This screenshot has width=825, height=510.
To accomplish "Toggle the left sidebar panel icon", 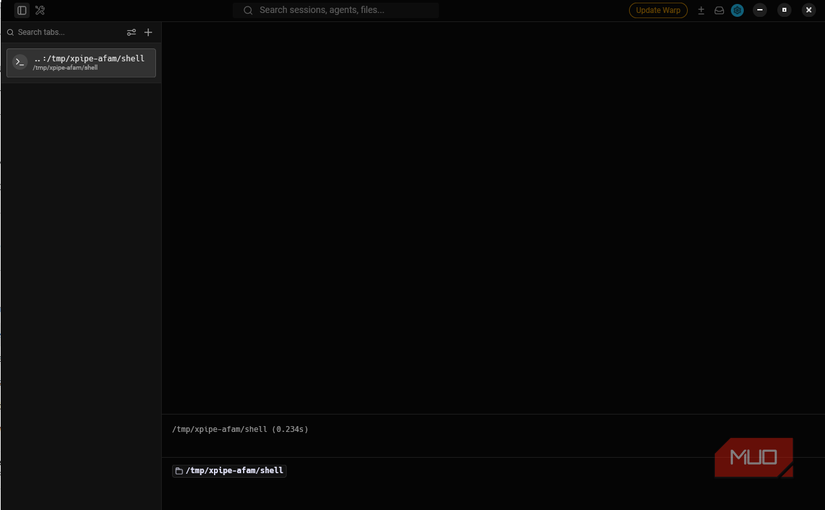I will pos(22,10).
